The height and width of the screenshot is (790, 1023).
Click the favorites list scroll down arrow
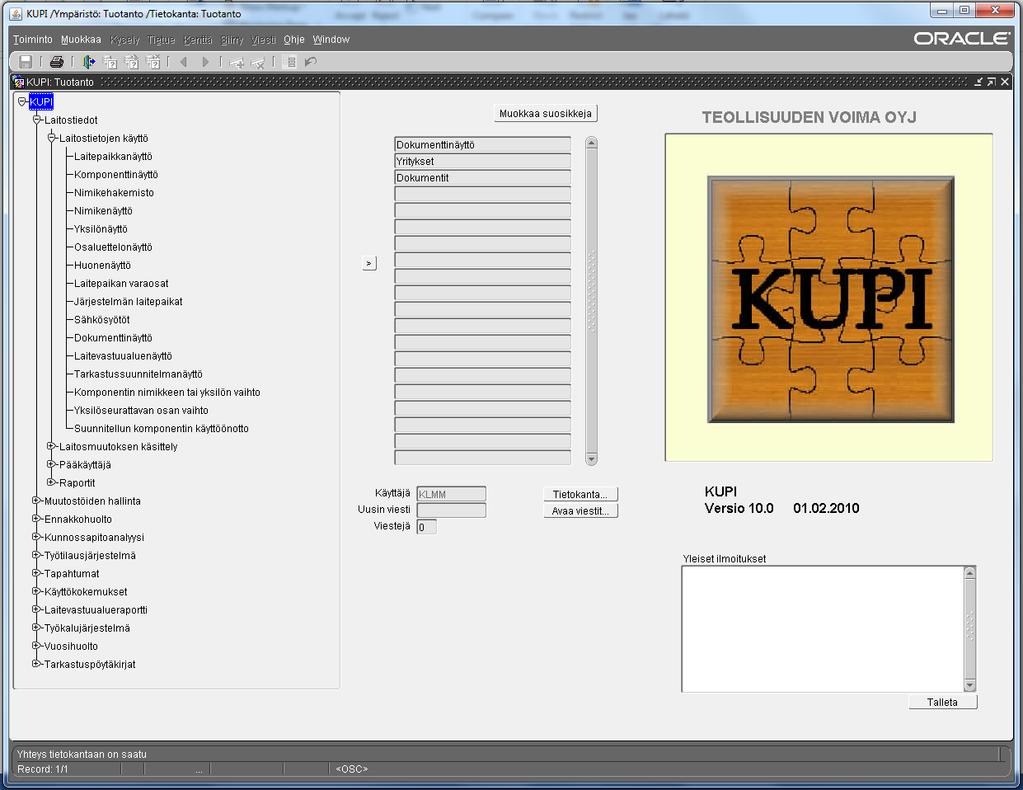point(592,459)
